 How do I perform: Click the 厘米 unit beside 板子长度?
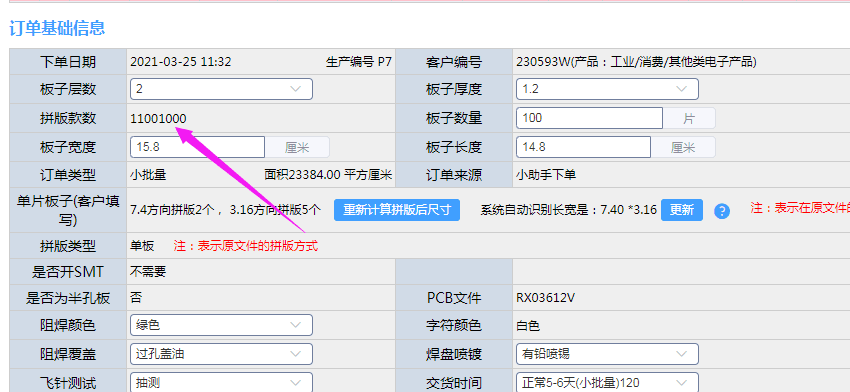pos(682,147)
